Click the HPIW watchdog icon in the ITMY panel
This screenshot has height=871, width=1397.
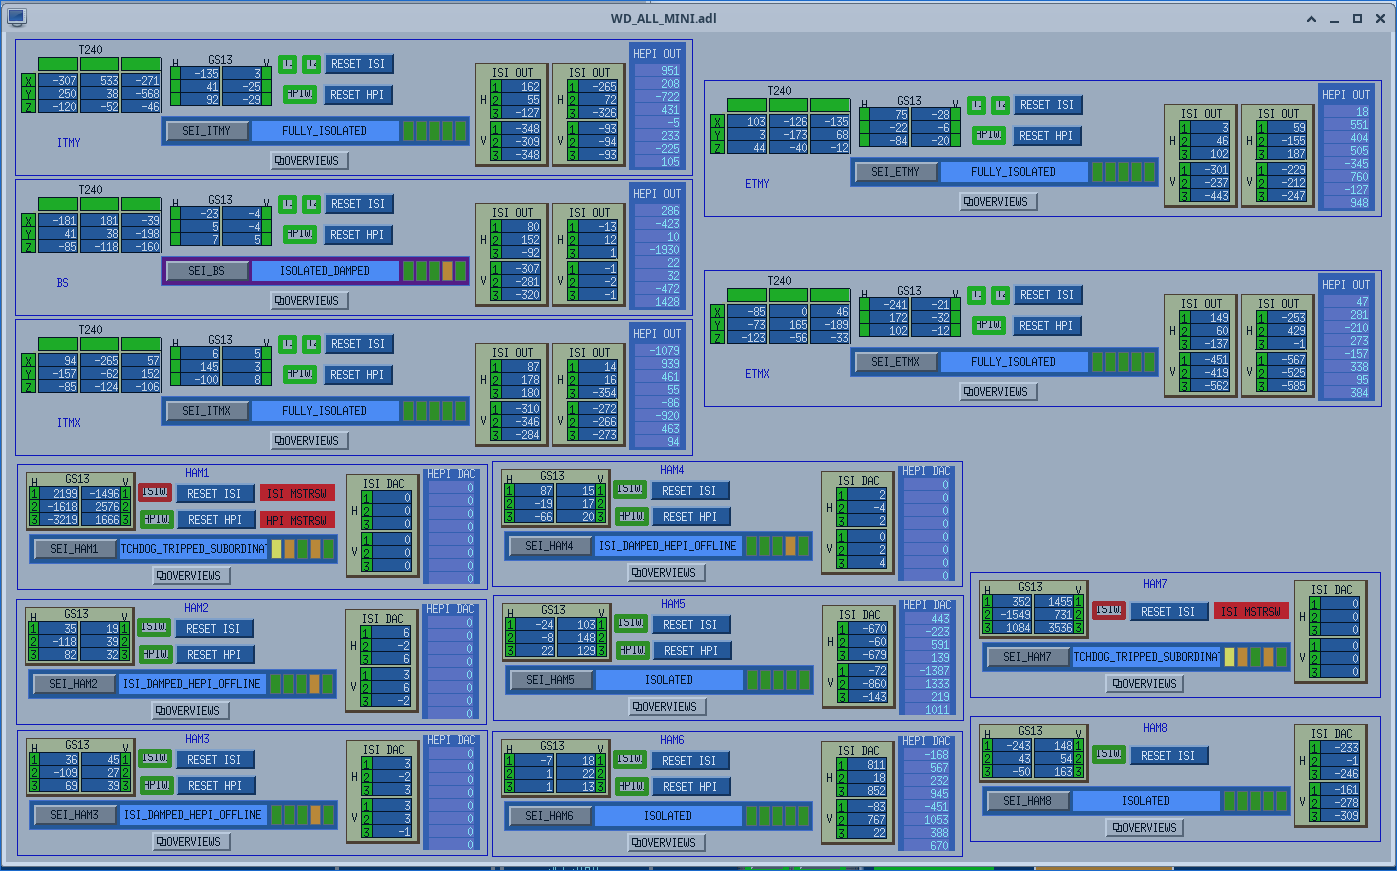coord(299,94)
